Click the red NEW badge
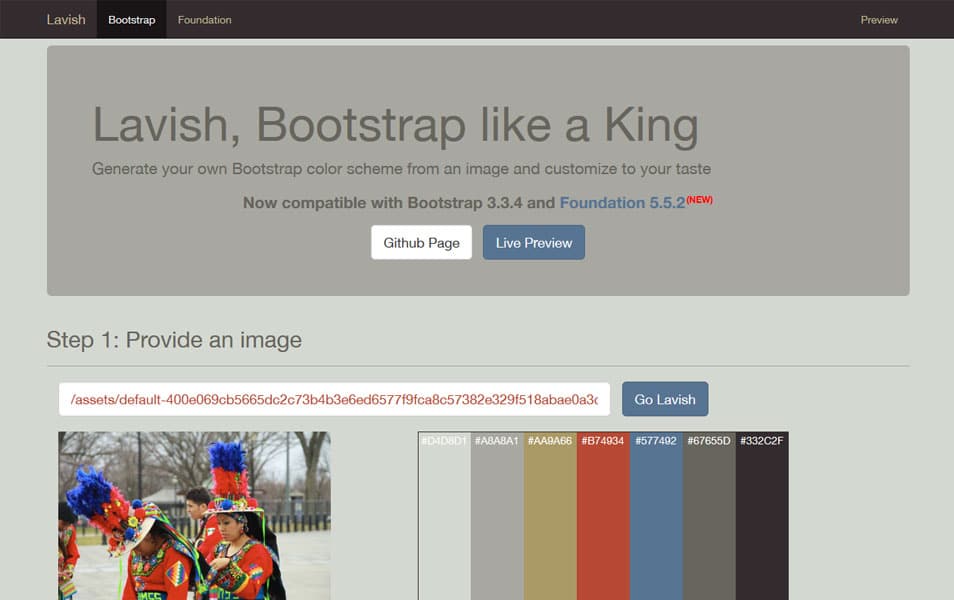Screen dimensions: 954x600 [700, 200]
